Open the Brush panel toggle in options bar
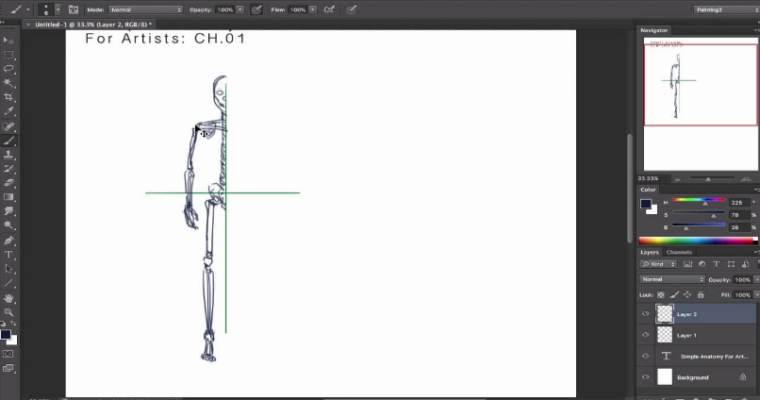 click(73, 9)
